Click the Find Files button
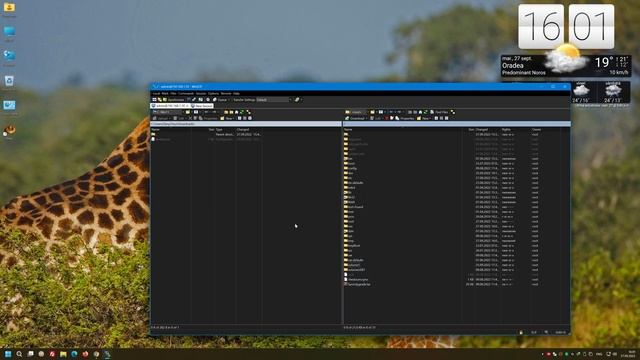The width and height of the screenshot is (640, 360). [x=439, y=112]
